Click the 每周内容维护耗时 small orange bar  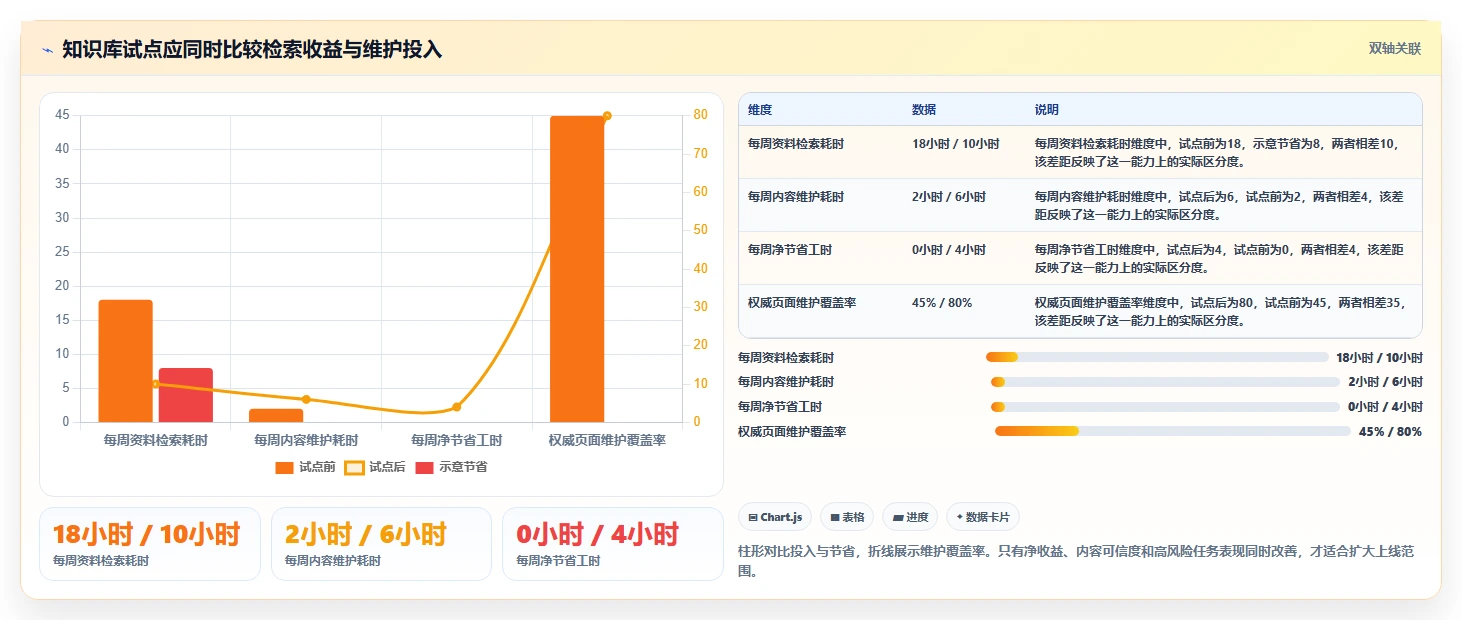click(x=276, y=415)
